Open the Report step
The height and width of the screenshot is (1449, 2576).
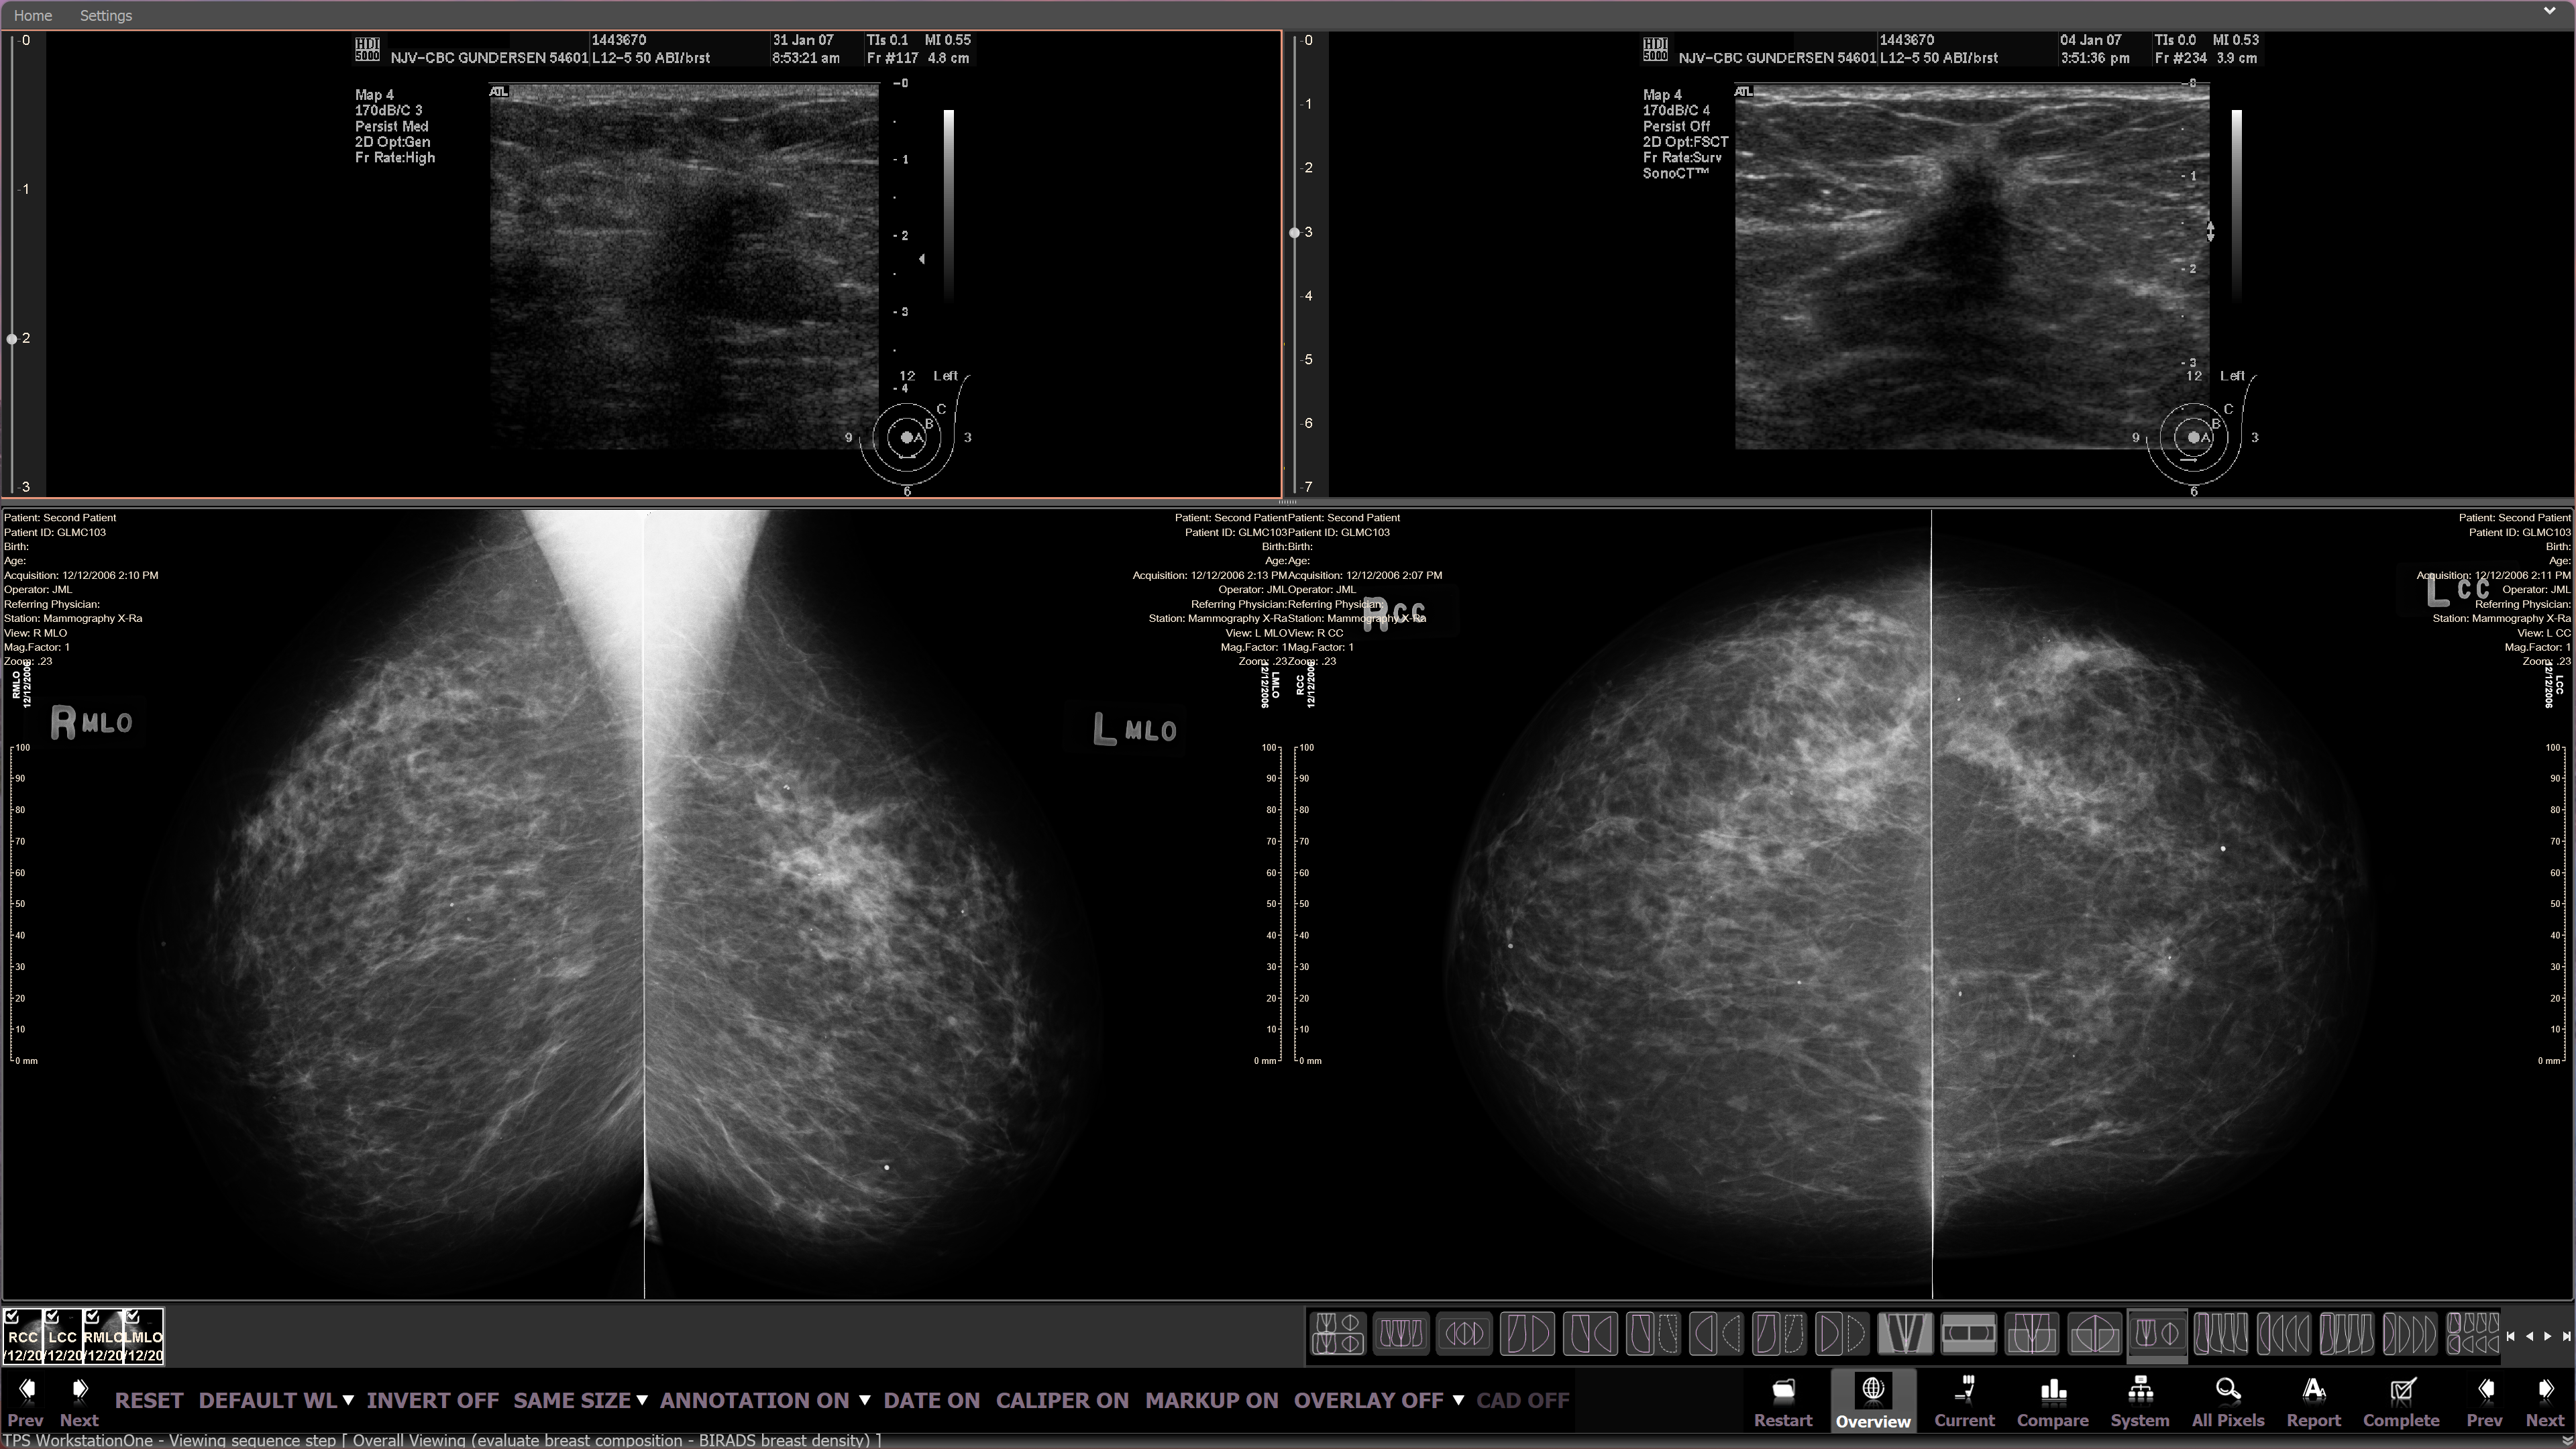click(2313, 1401)
